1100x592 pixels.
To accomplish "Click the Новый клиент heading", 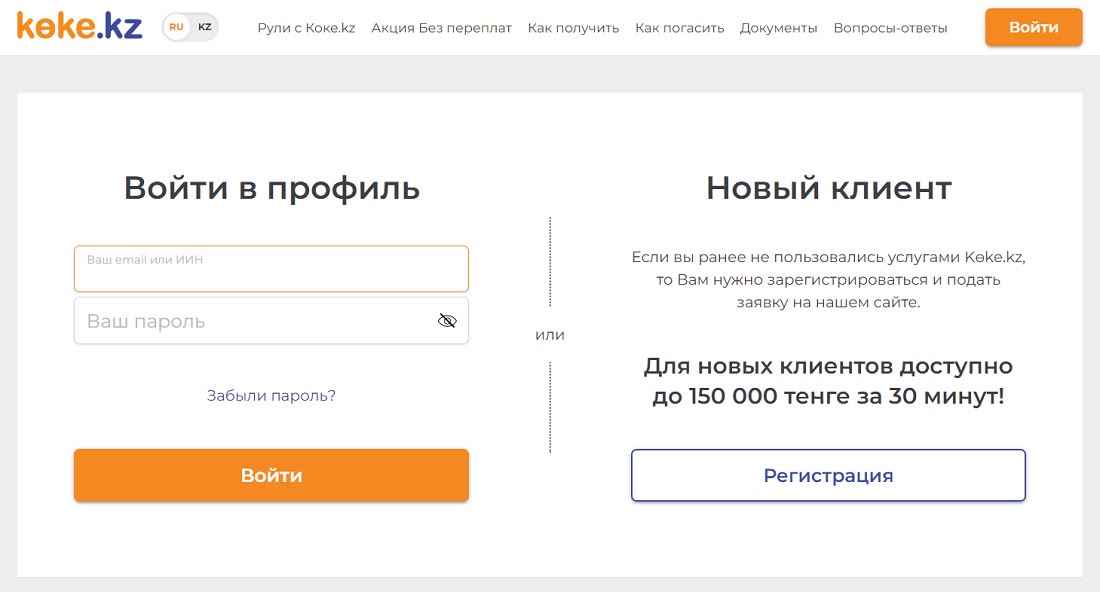I will click(829, 188).
